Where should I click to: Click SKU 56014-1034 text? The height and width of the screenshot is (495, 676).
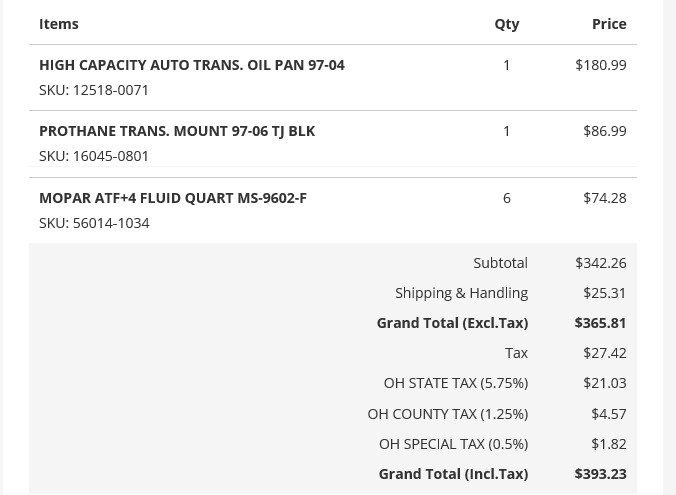(x=94, y=223)
